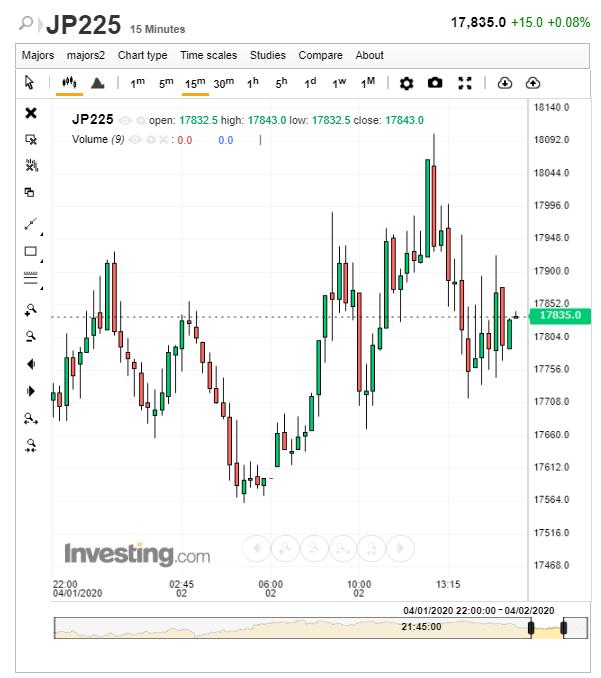The height and width of the screenshot is (678, 601).
Task: Take a chart snapshot with camera icon
Action: 435,83
